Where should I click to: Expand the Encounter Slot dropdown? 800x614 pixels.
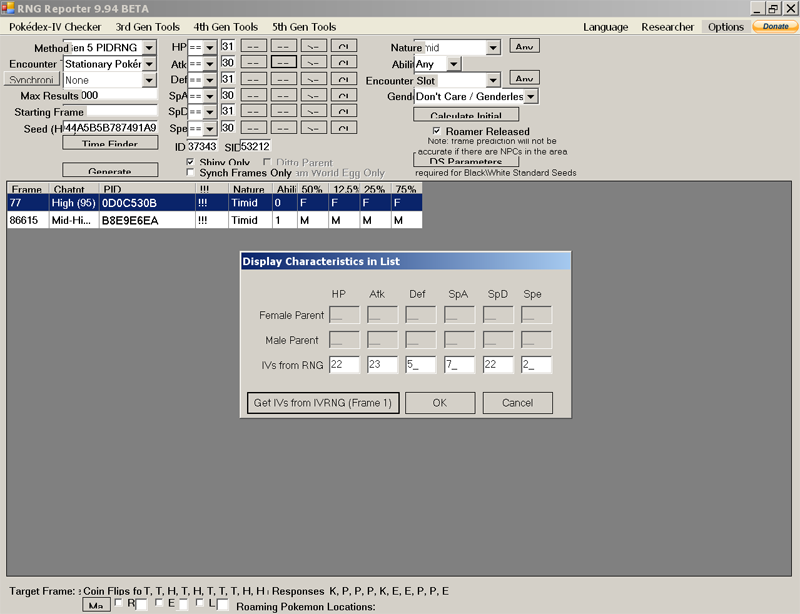pyautogui.click(x=492, y=80)
